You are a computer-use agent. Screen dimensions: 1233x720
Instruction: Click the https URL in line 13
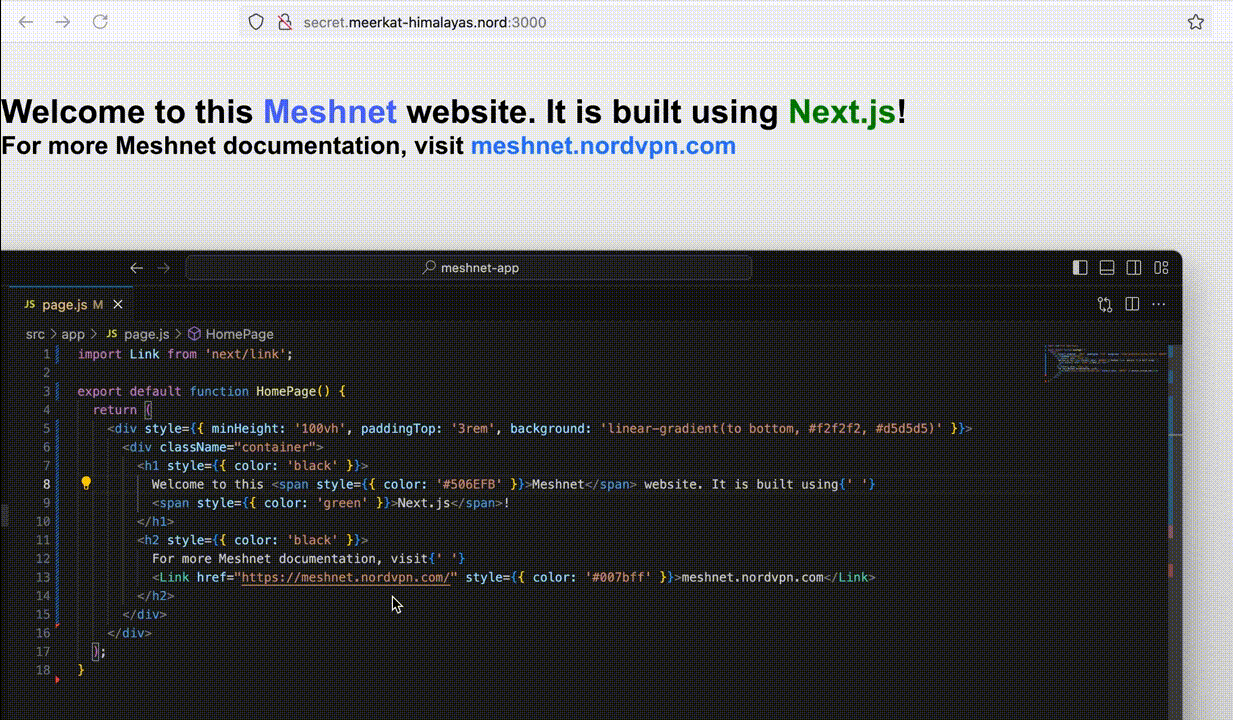tap(345, 577)
